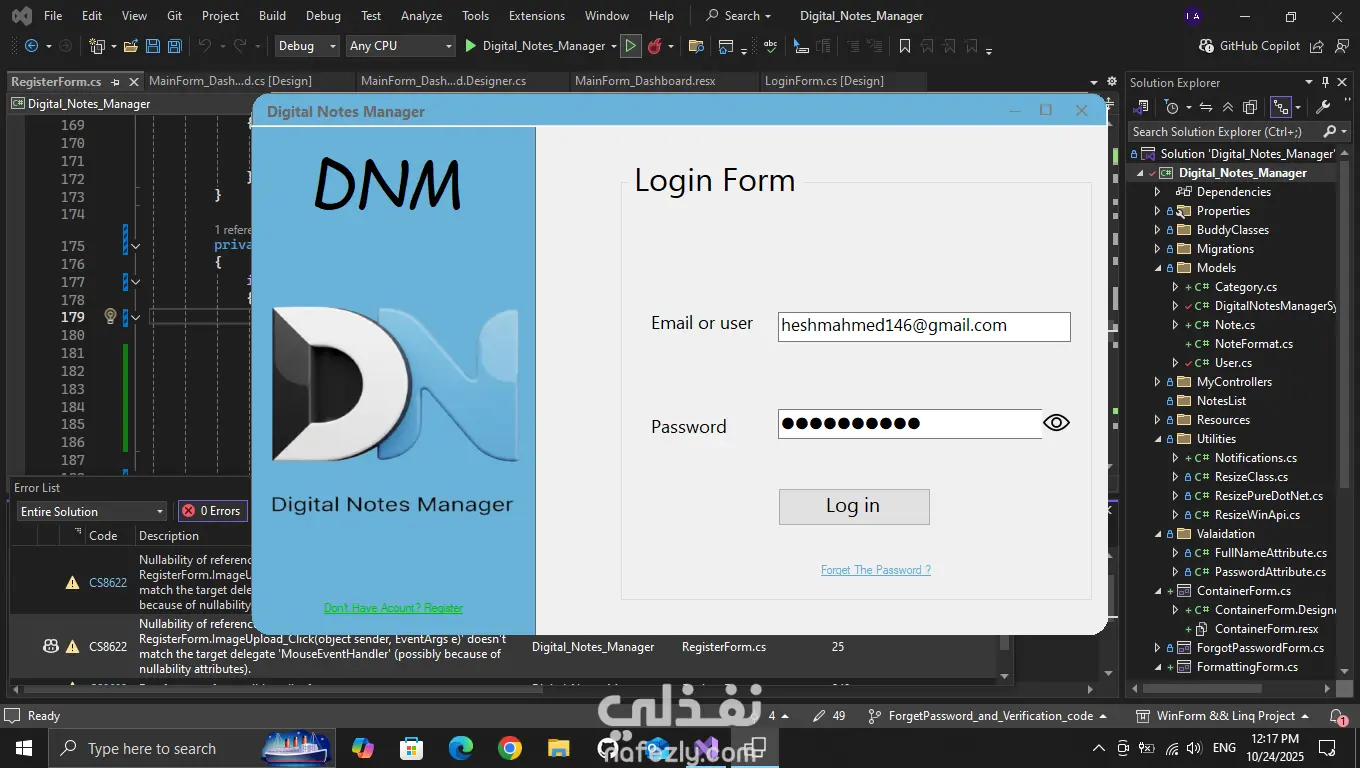Screen dimensions: 1360x768
Task: Open the File menu
Action: tap(53, 16)
